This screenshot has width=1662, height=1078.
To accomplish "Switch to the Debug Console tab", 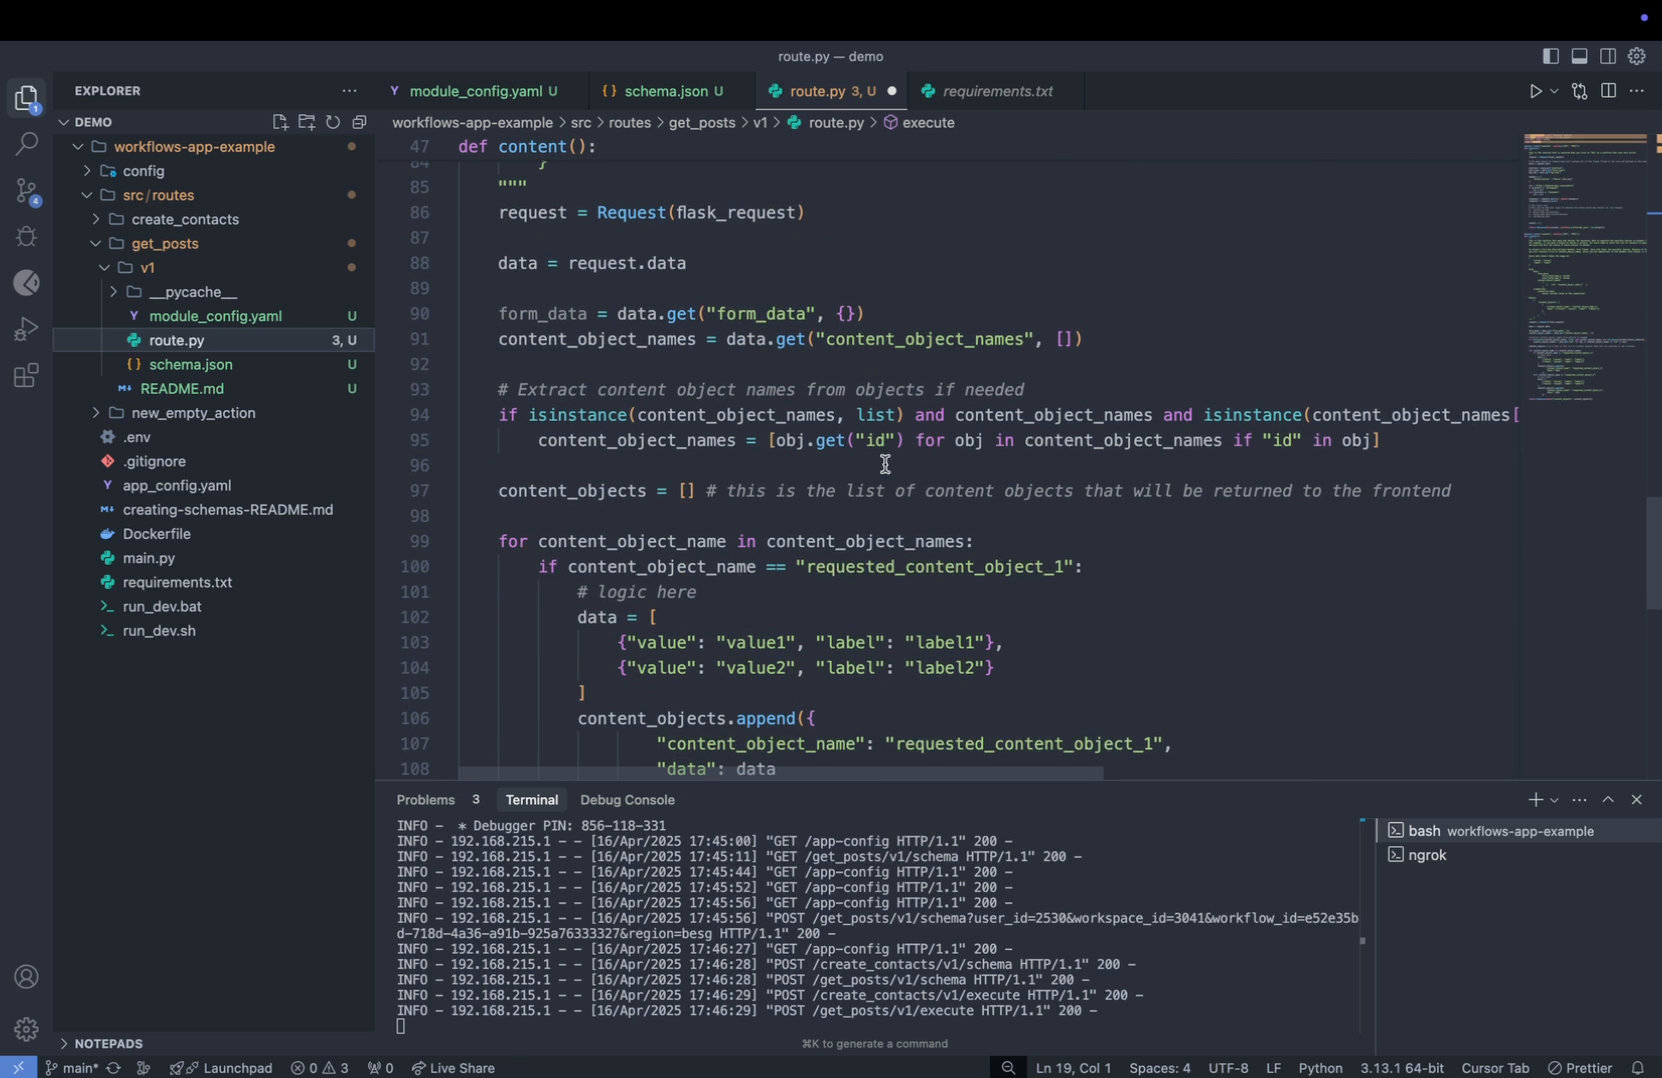I will [x=627, y=800].
